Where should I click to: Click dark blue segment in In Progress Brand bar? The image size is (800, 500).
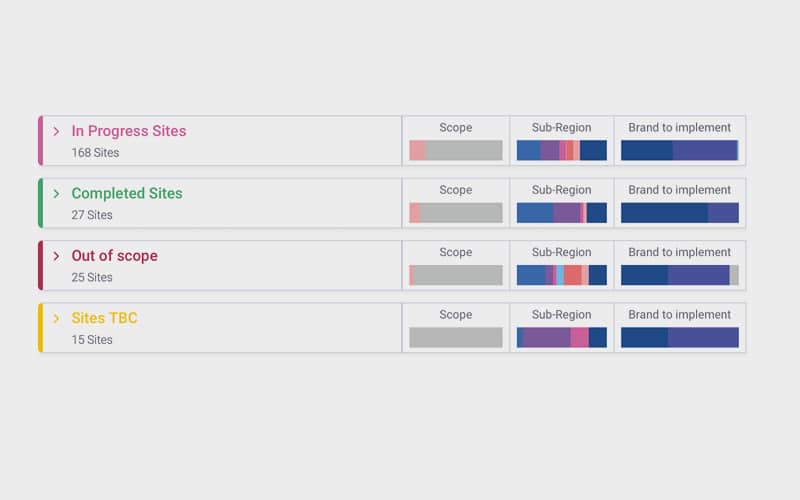point(646,151)
